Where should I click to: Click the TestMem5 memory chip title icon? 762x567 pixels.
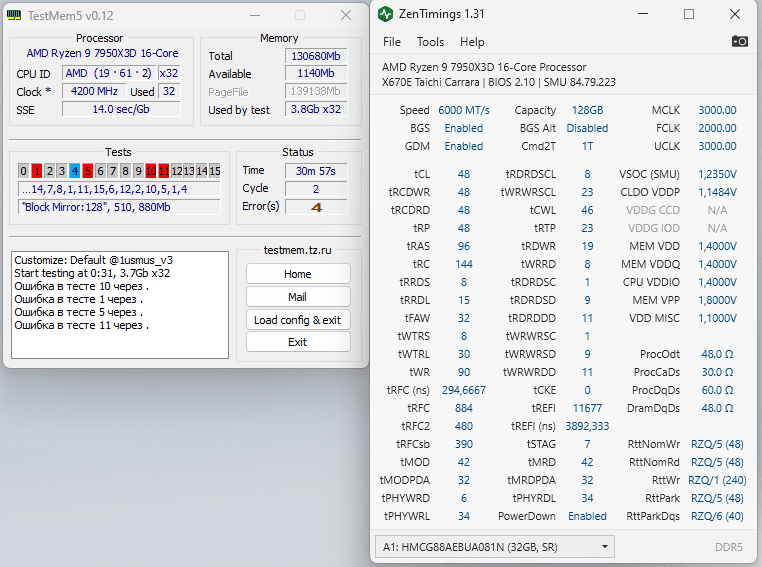14,16
